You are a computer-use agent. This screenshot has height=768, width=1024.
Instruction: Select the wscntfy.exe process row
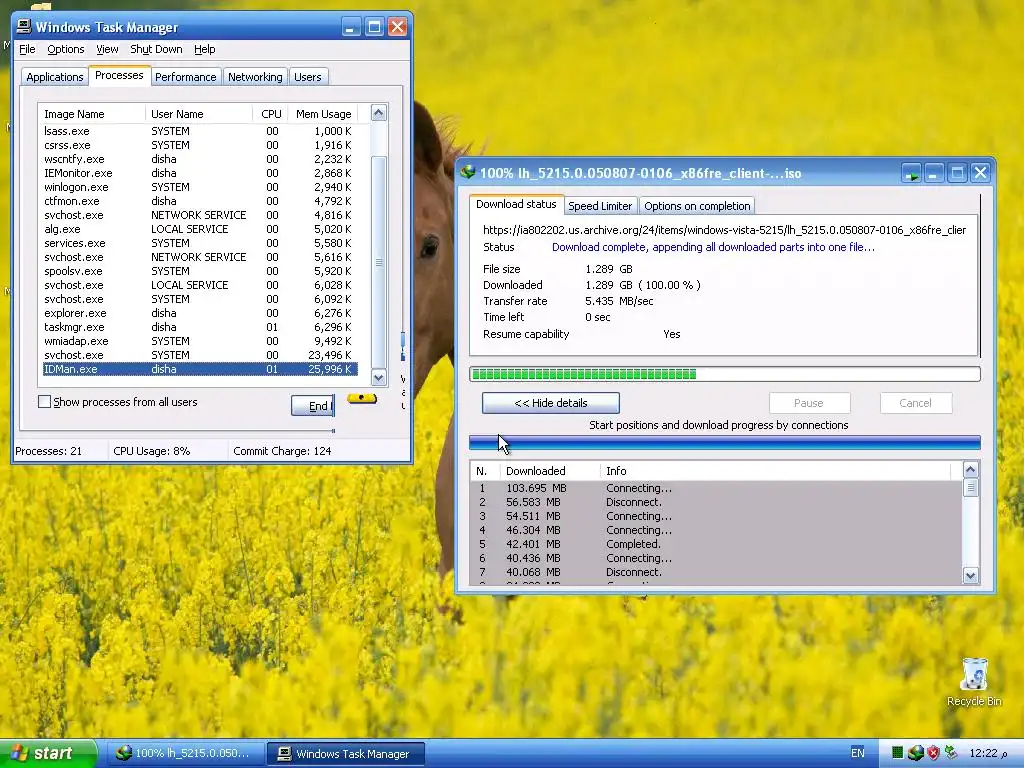[x=200, y=159]
